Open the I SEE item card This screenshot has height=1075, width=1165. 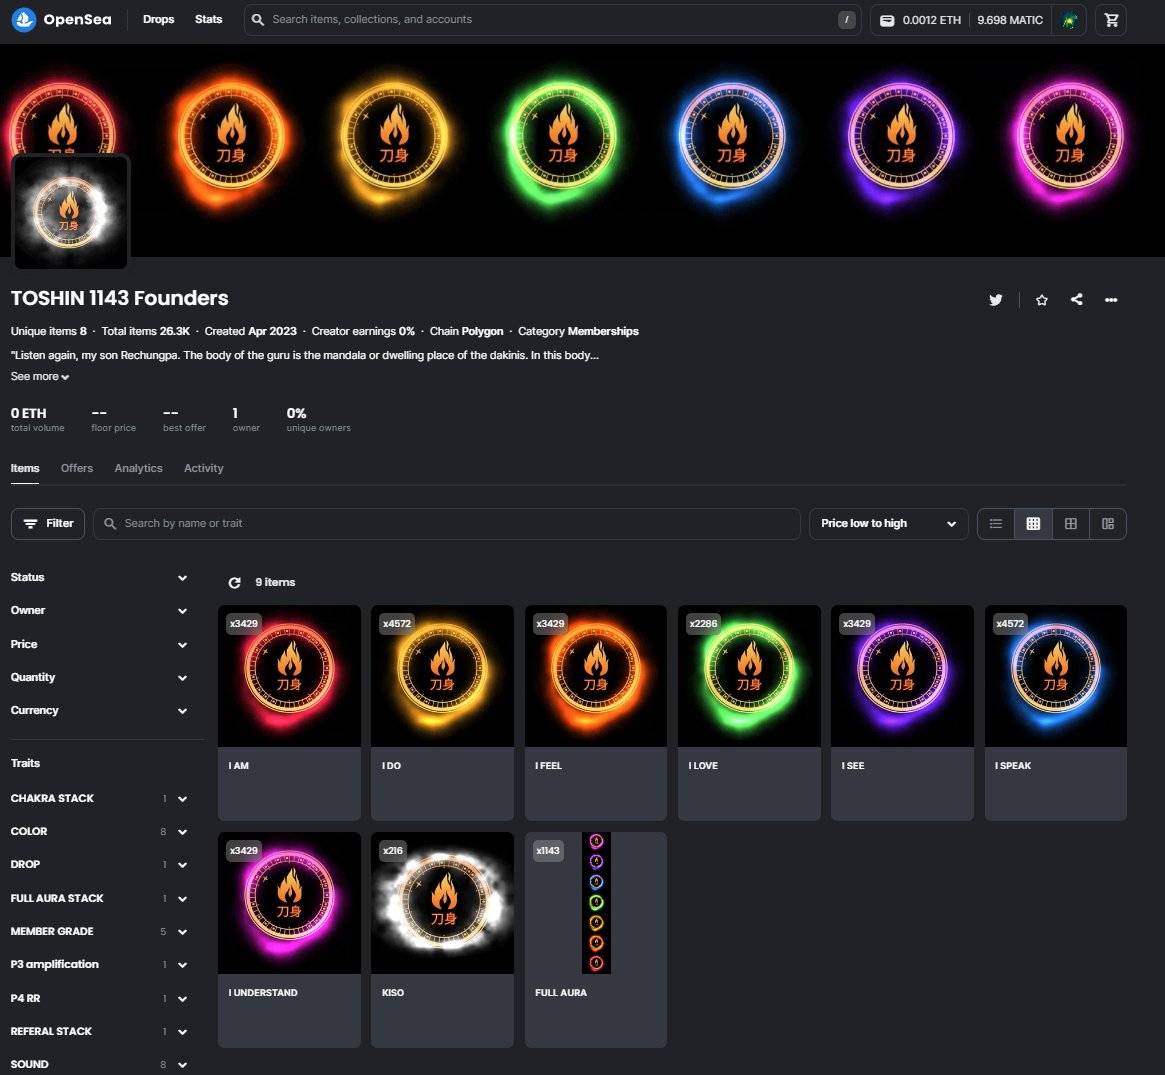[x=902, y=713]
